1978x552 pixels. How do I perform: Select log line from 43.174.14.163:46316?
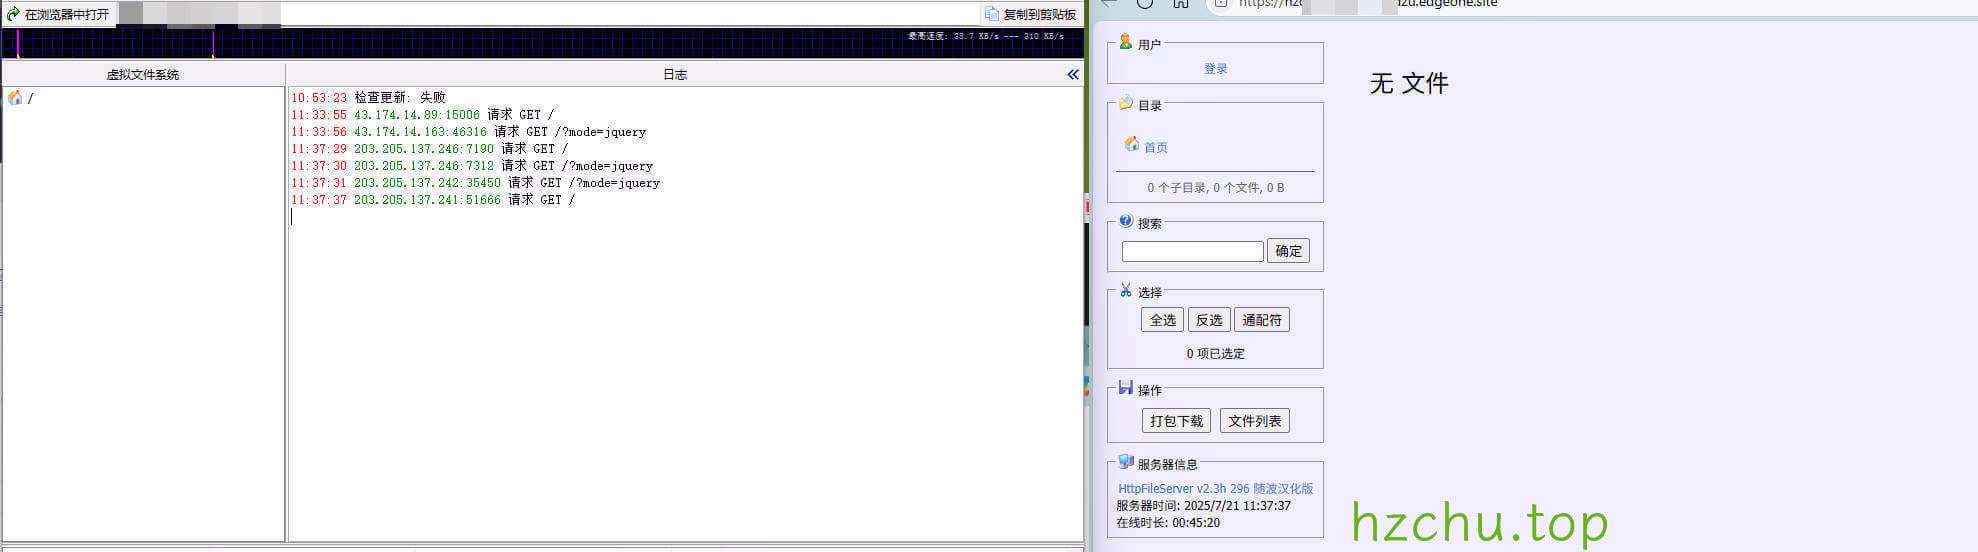(468, 132)
